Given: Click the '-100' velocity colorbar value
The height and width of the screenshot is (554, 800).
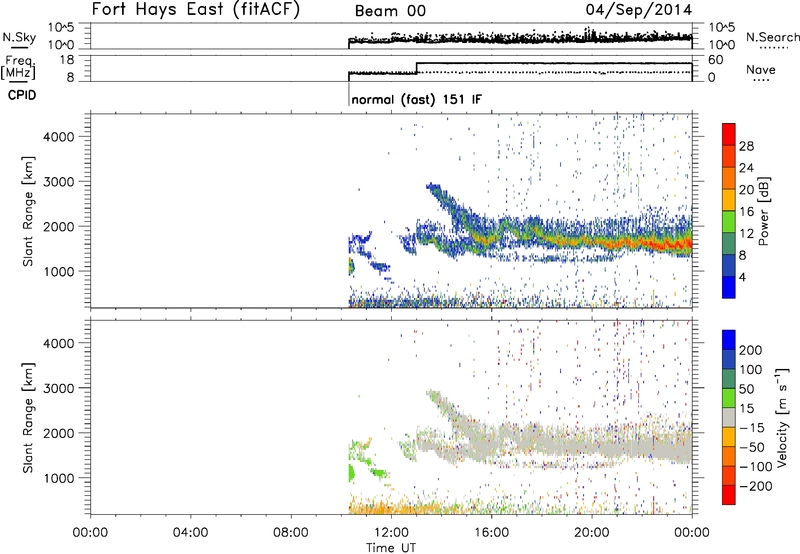Looking at the screenshot, I should click(x=755, y=467).
